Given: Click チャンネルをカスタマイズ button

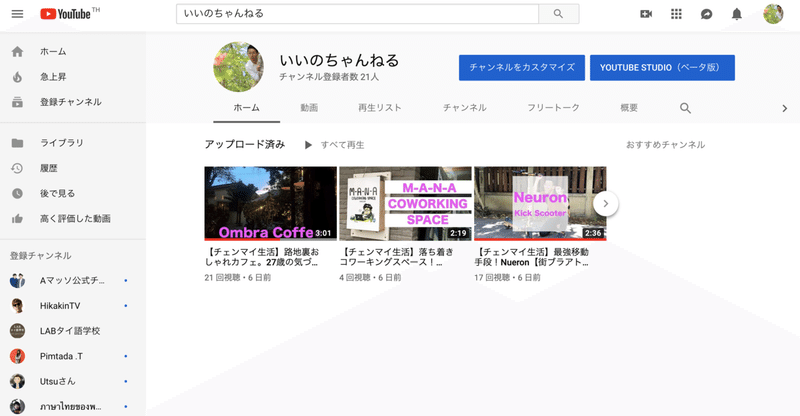Looking at the screenshot, I should 522,67.
